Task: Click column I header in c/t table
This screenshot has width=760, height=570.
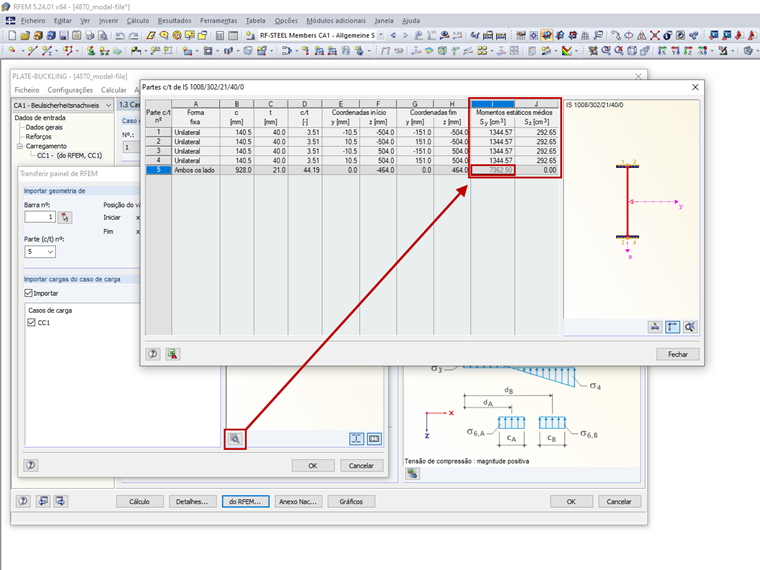Action: click(x=492, y=104)
